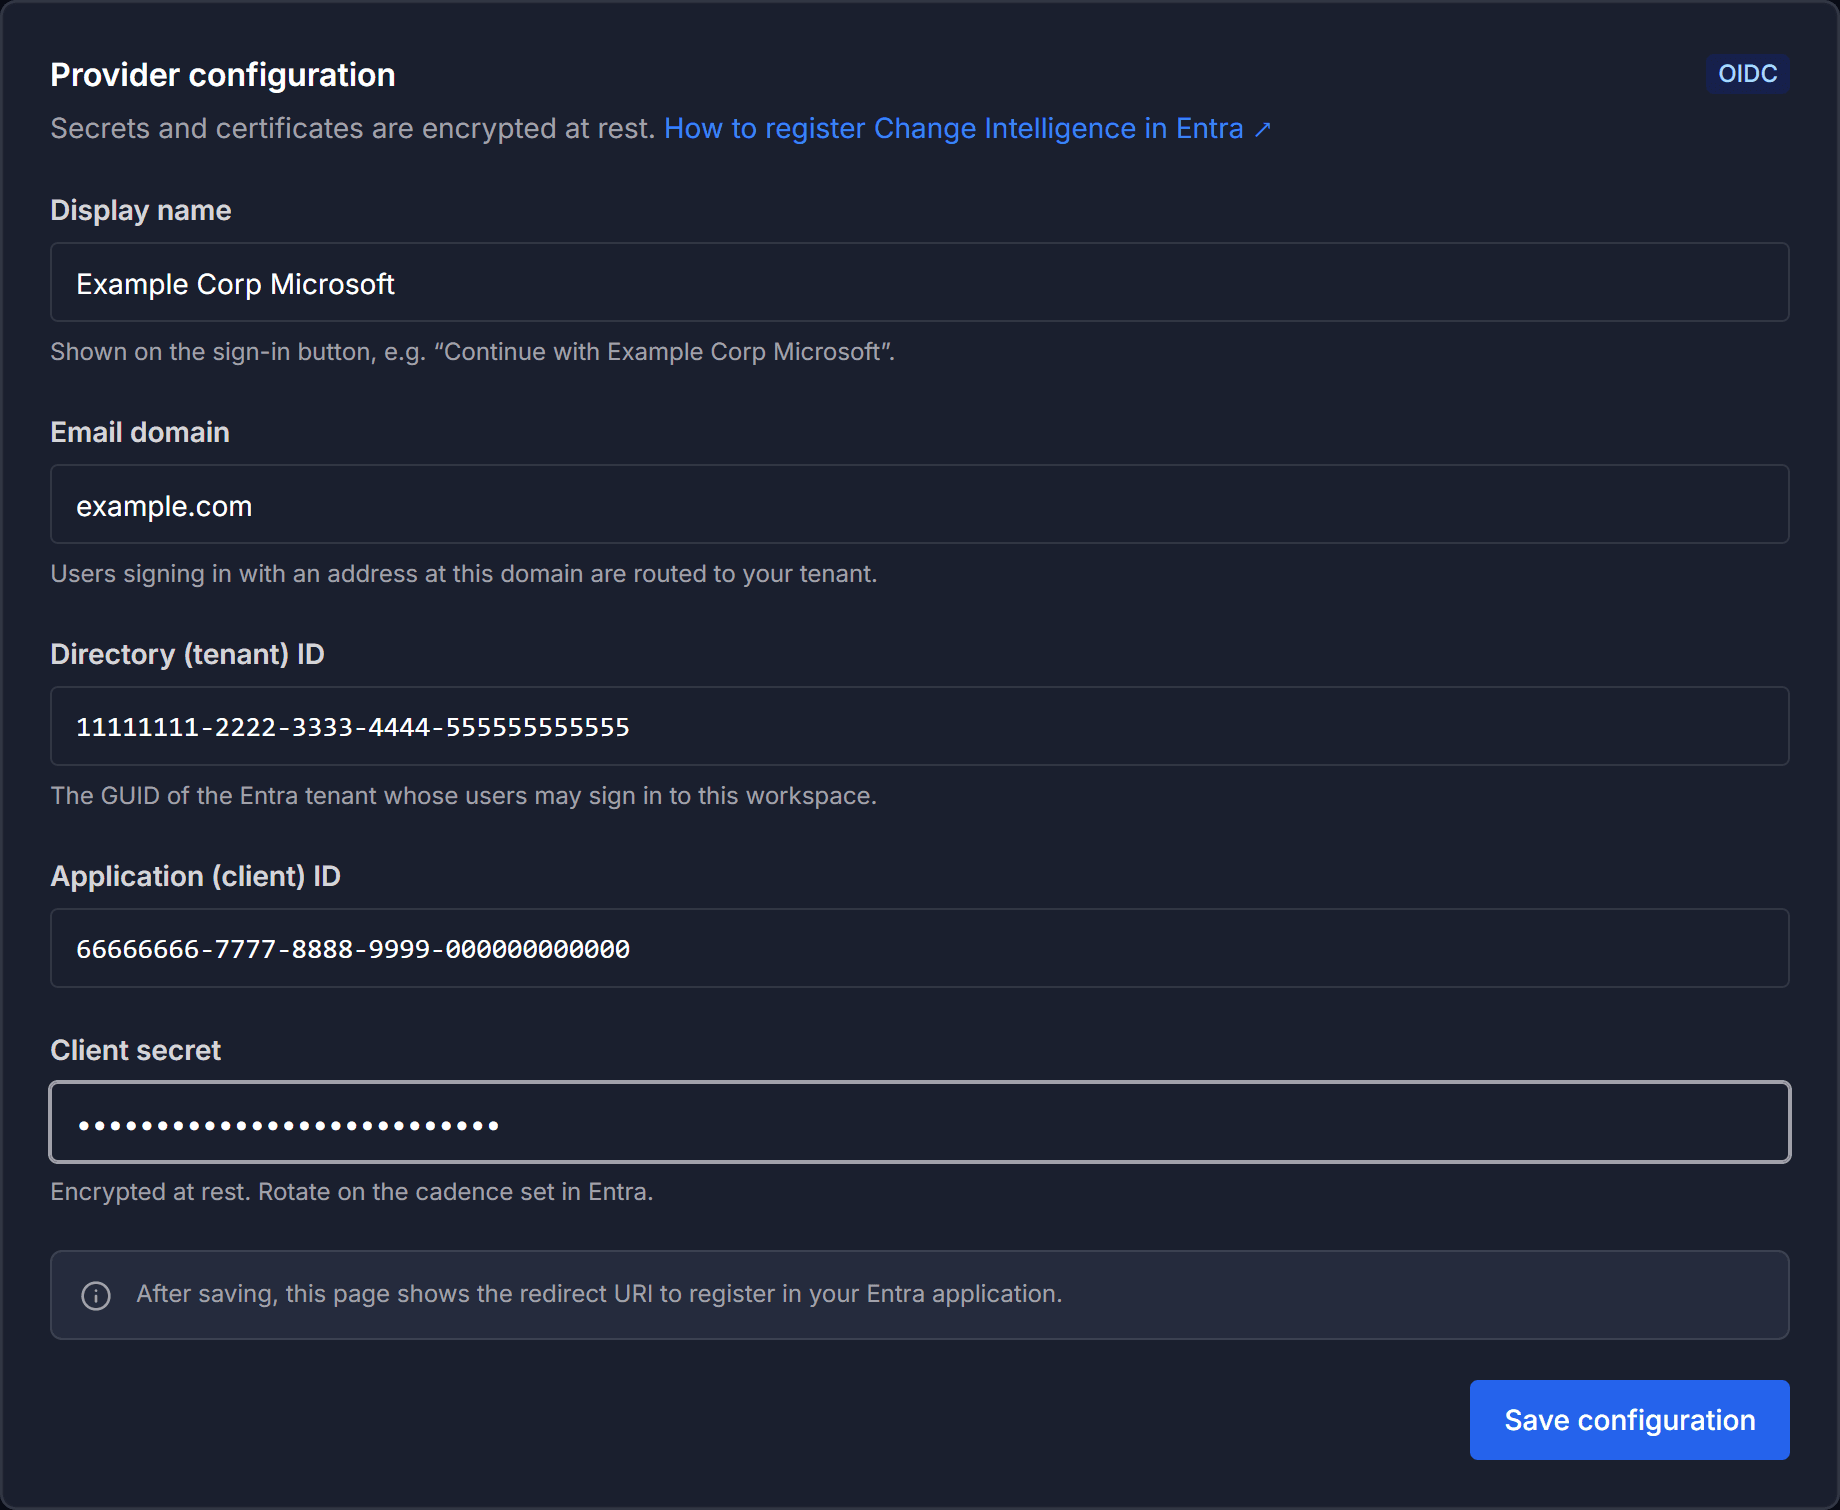Screen dimensions: 1840x1510
Task: Click 'Encrypted at rest. Rotate on the cadence' text
Action: [352, 1192]
